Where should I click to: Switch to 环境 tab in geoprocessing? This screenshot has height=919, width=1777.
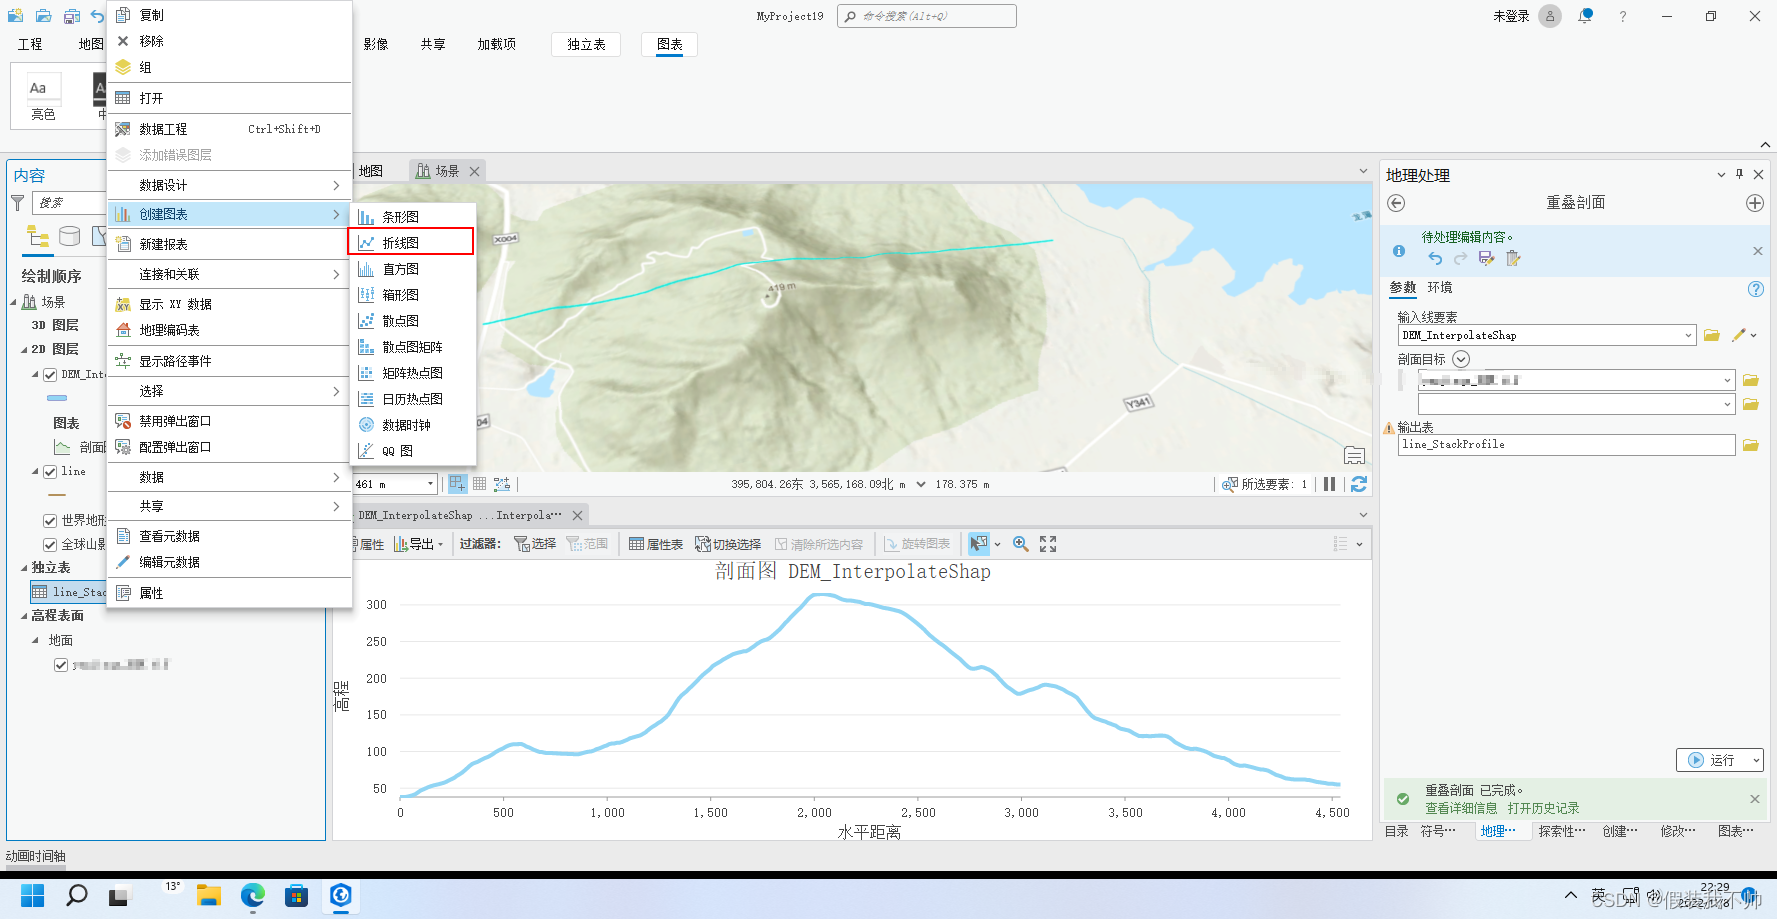click(x=1440, y=287)
